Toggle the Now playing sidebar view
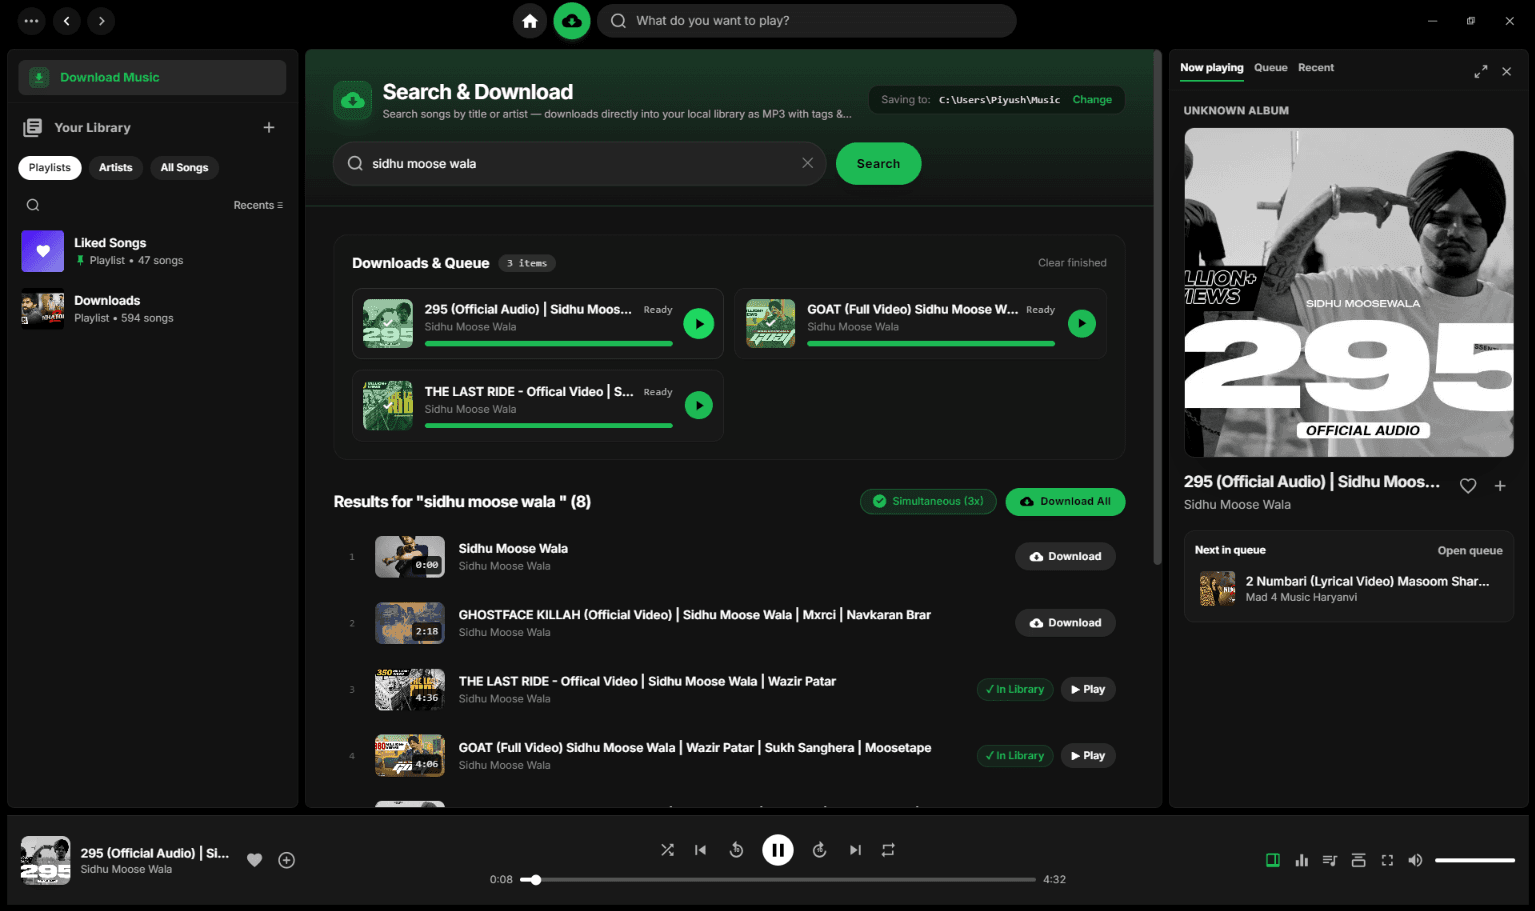 coord(1272,860)
